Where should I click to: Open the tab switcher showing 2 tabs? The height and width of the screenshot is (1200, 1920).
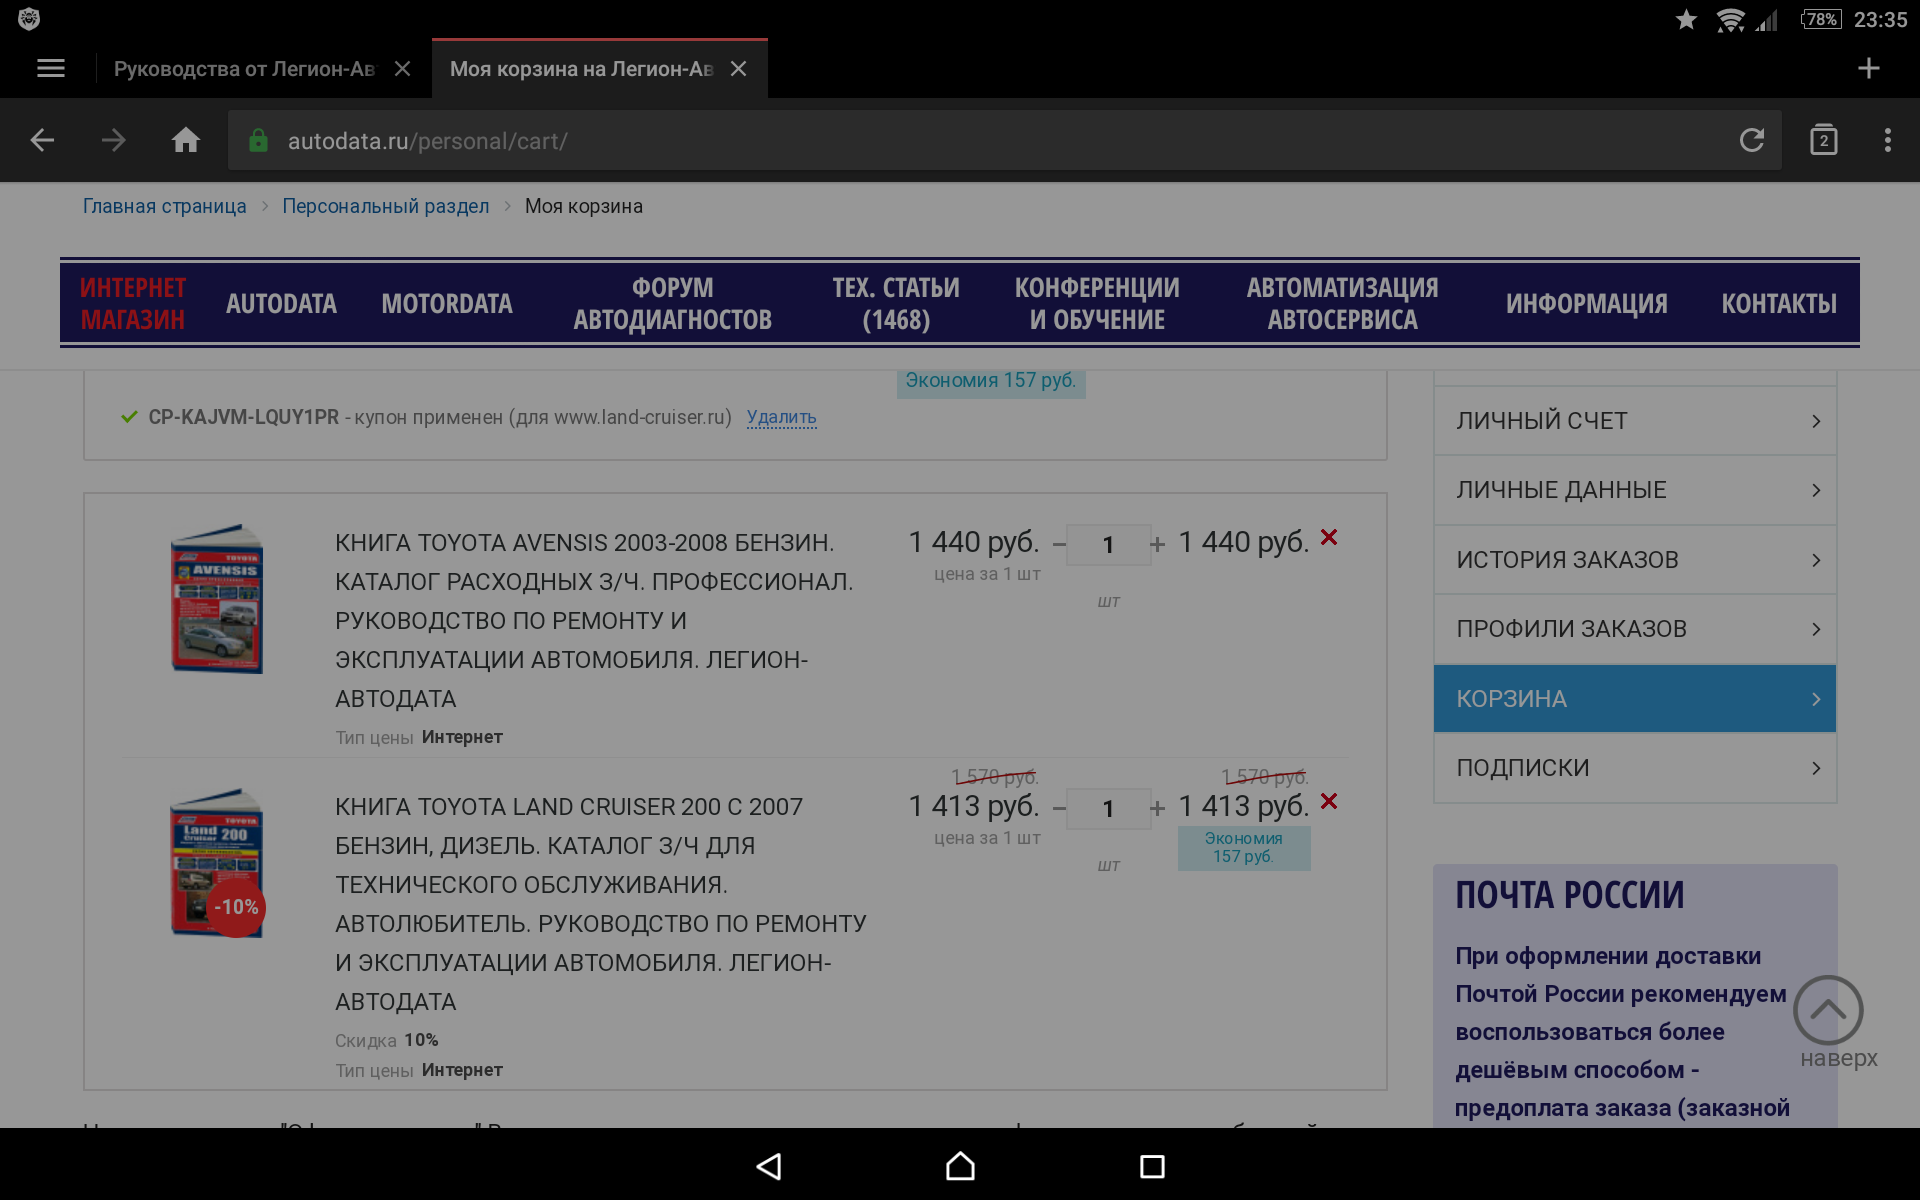pyautogui.click(x=1824, y=140)
